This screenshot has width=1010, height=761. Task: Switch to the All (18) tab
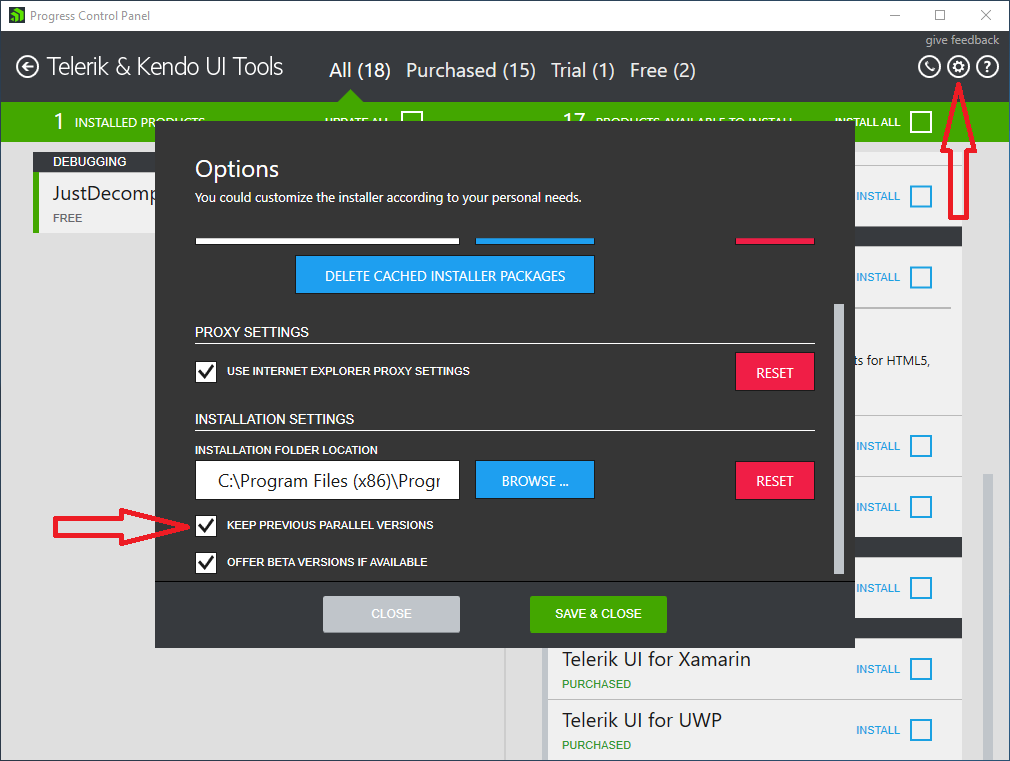tap(359, 70)
